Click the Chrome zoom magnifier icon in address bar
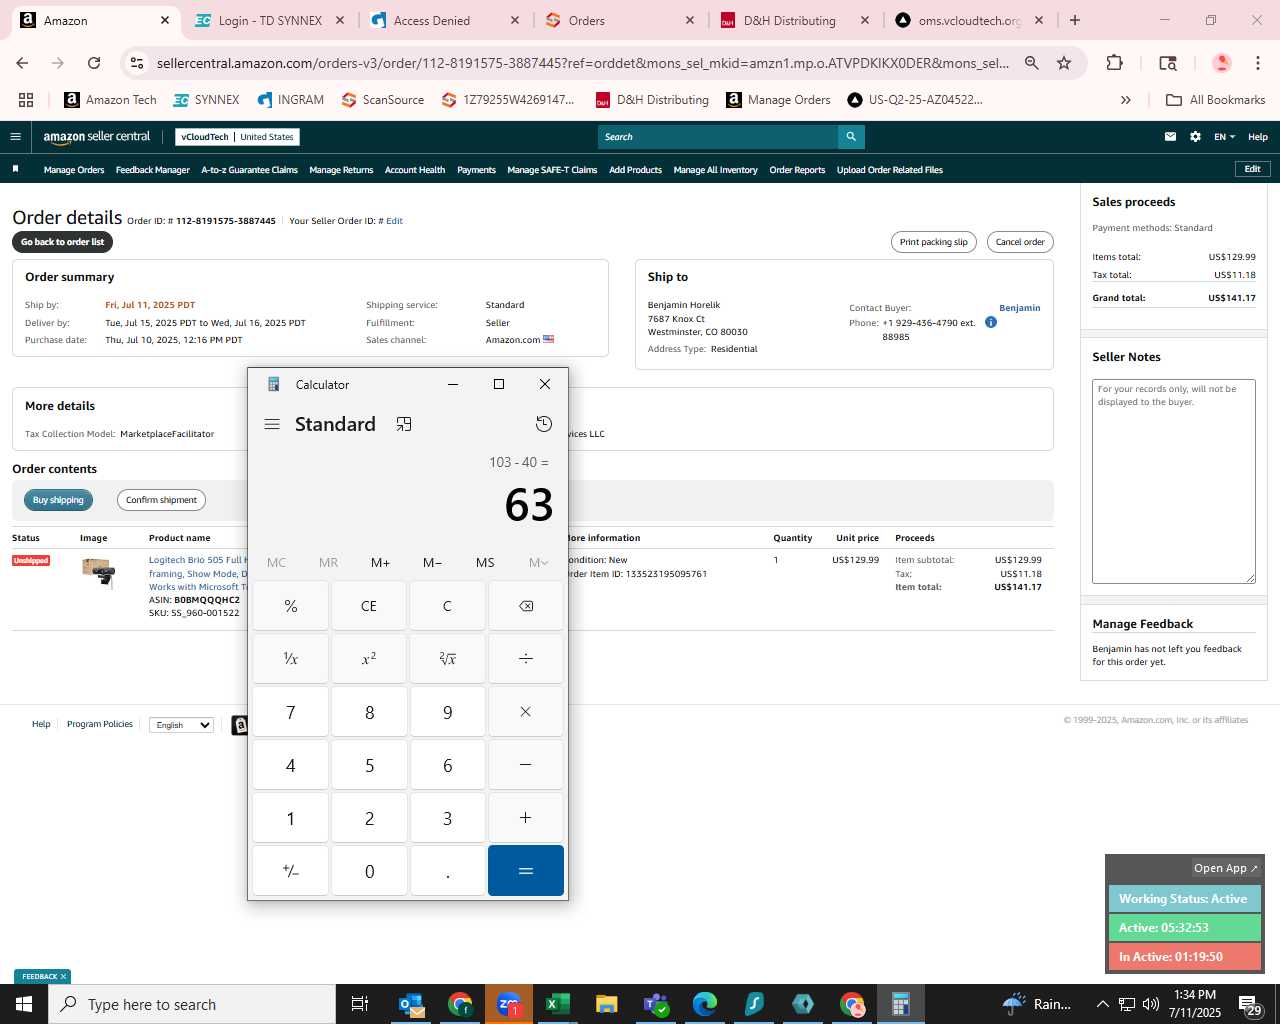This screenshot has height=1024, width=1280. click(1032, 63)
